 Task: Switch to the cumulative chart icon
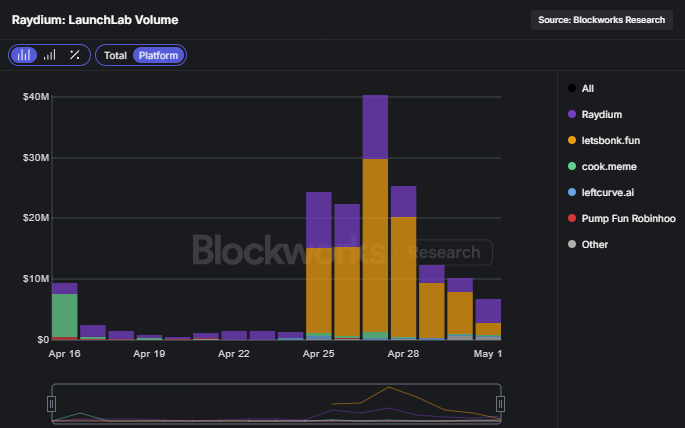(49, 55)
